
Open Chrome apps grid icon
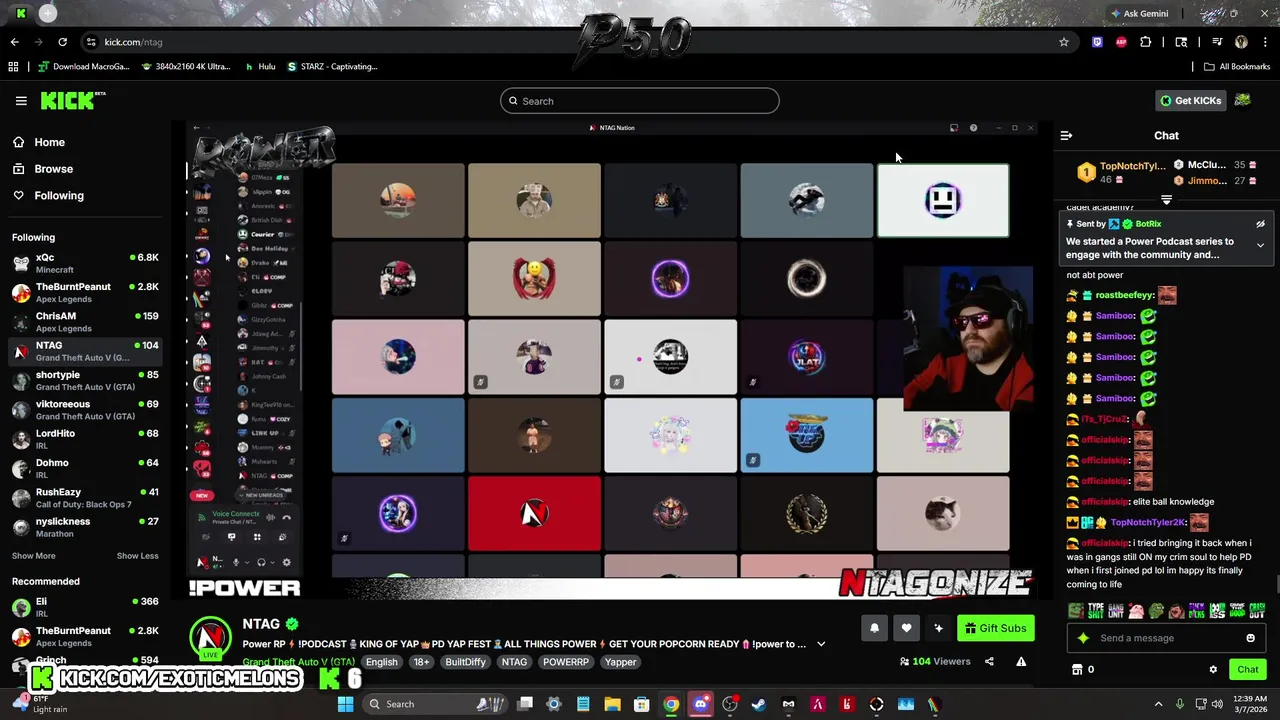[13, 67]
